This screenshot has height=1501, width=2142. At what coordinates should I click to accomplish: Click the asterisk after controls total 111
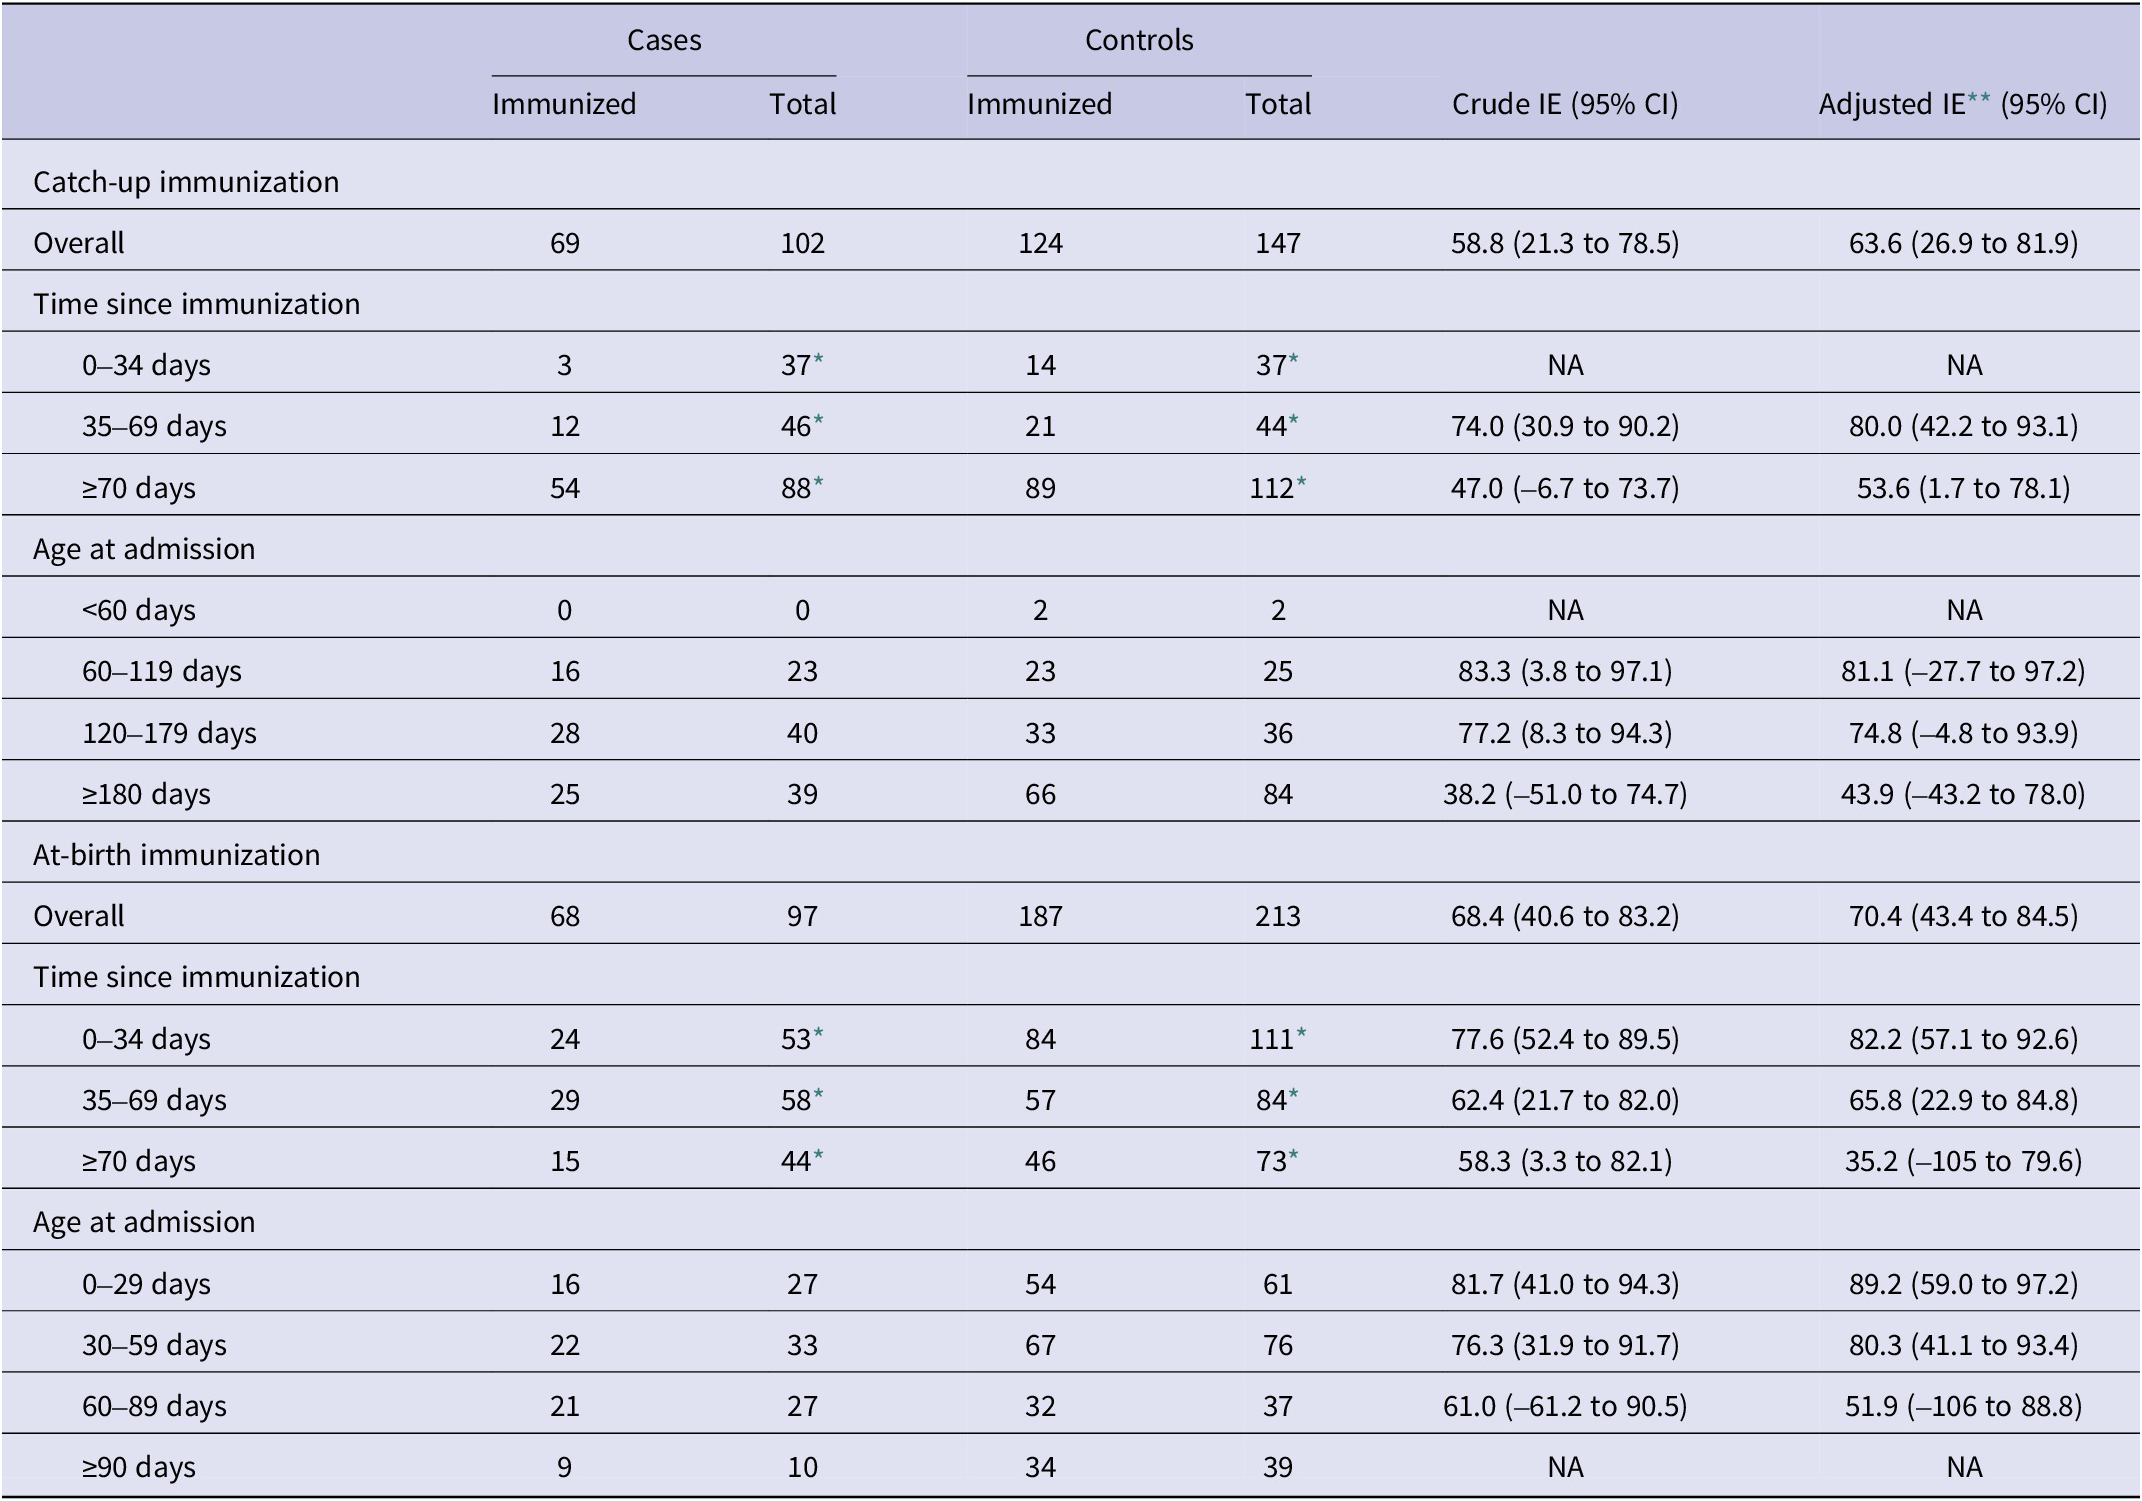coord(1301,1034)
